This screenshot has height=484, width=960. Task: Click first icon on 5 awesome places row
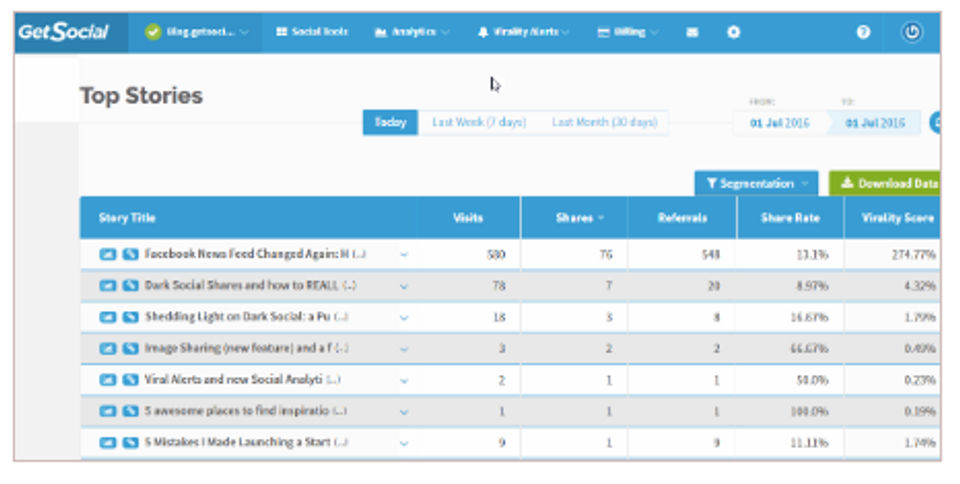(x=108, y=411)
